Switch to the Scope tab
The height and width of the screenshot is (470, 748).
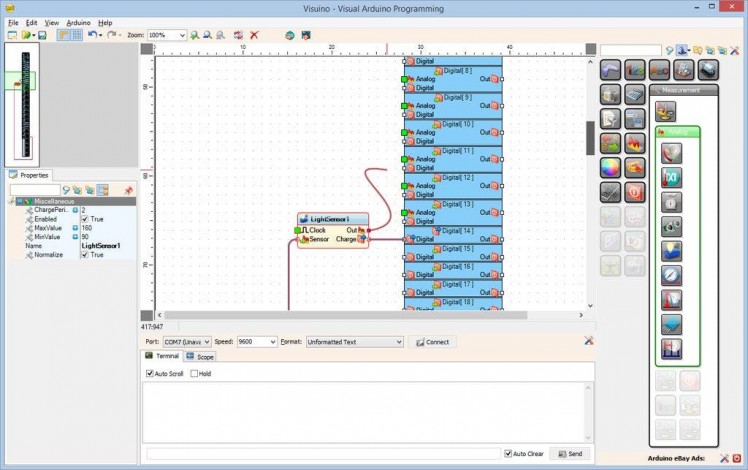[200, 356]
